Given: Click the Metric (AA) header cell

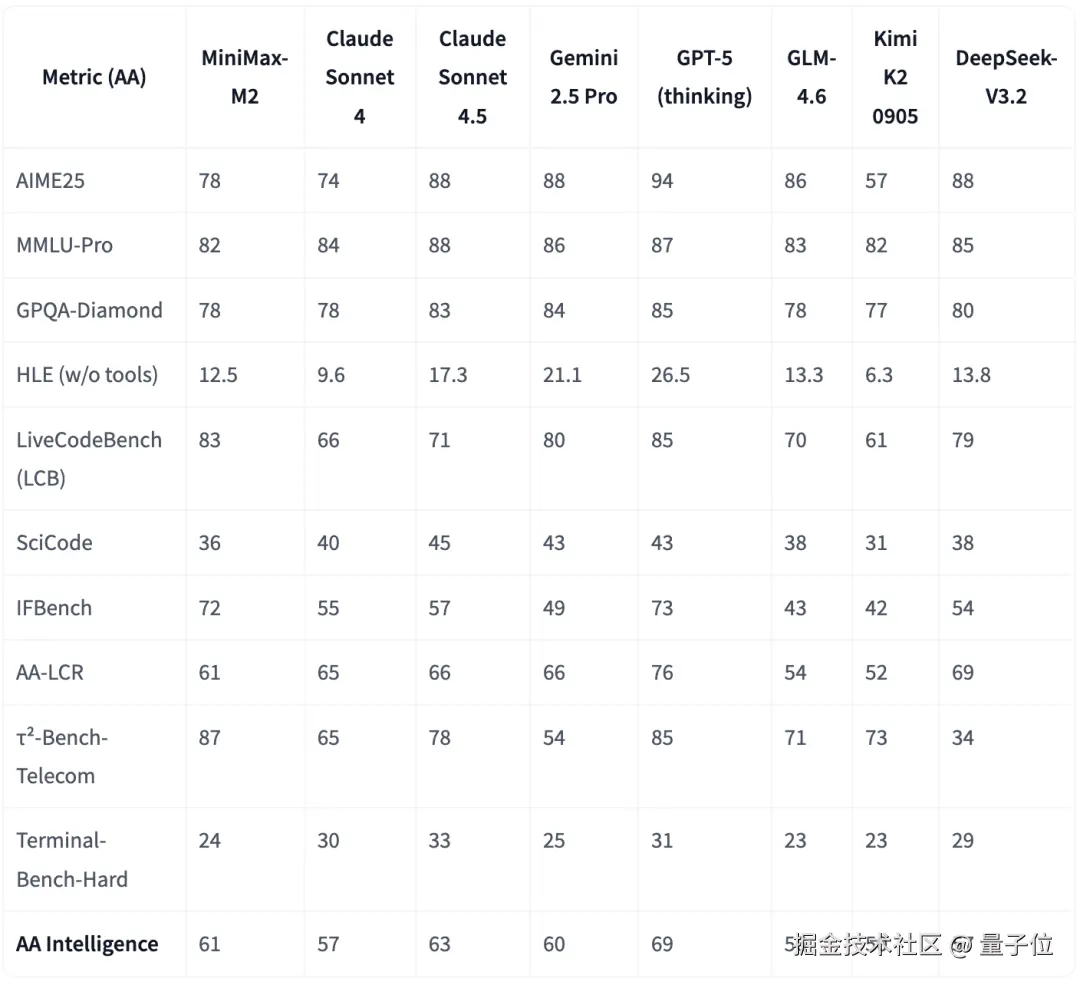Looking at the screenshot, I should click(x=94, y=77).
